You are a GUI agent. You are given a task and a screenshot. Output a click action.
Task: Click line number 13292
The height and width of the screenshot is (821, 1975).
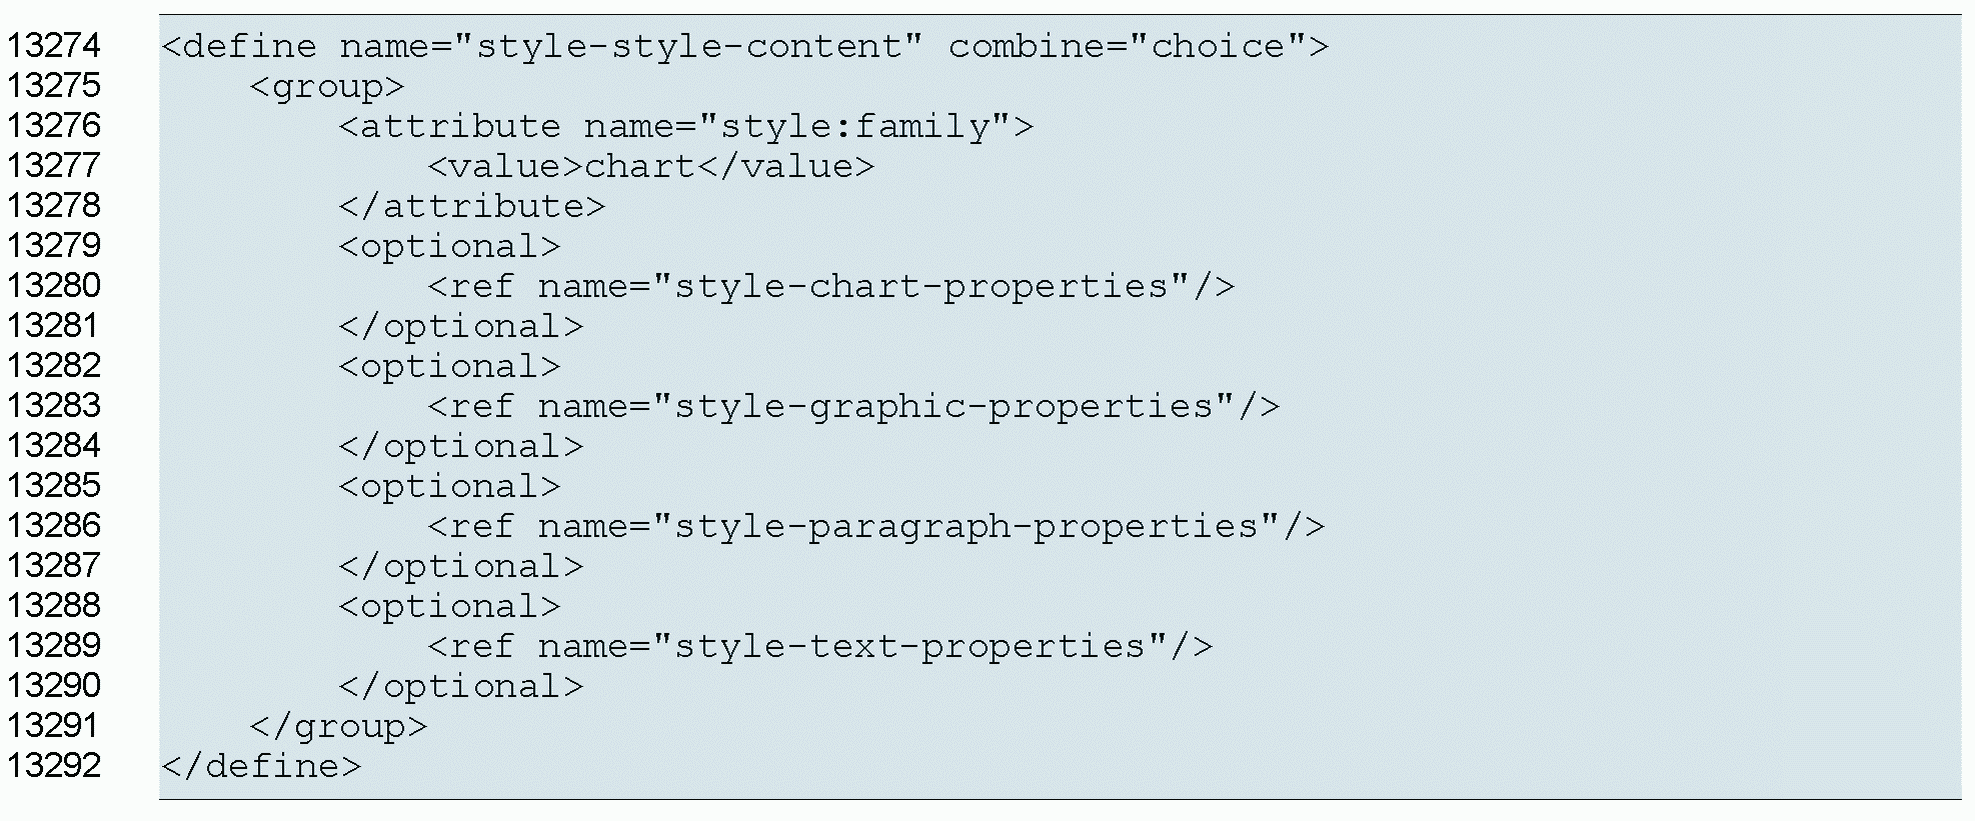(x=54, y=766)
